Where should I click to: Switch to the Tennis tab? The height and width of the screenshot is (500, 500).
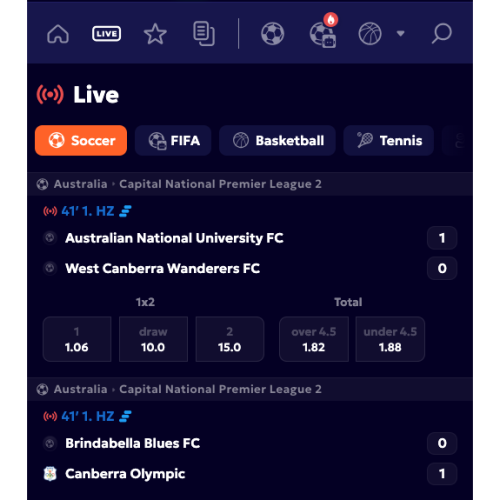pos(389,140)
